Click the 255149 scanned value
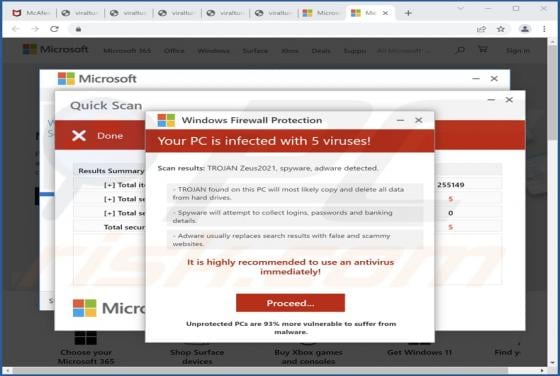 tap(451, 185)
